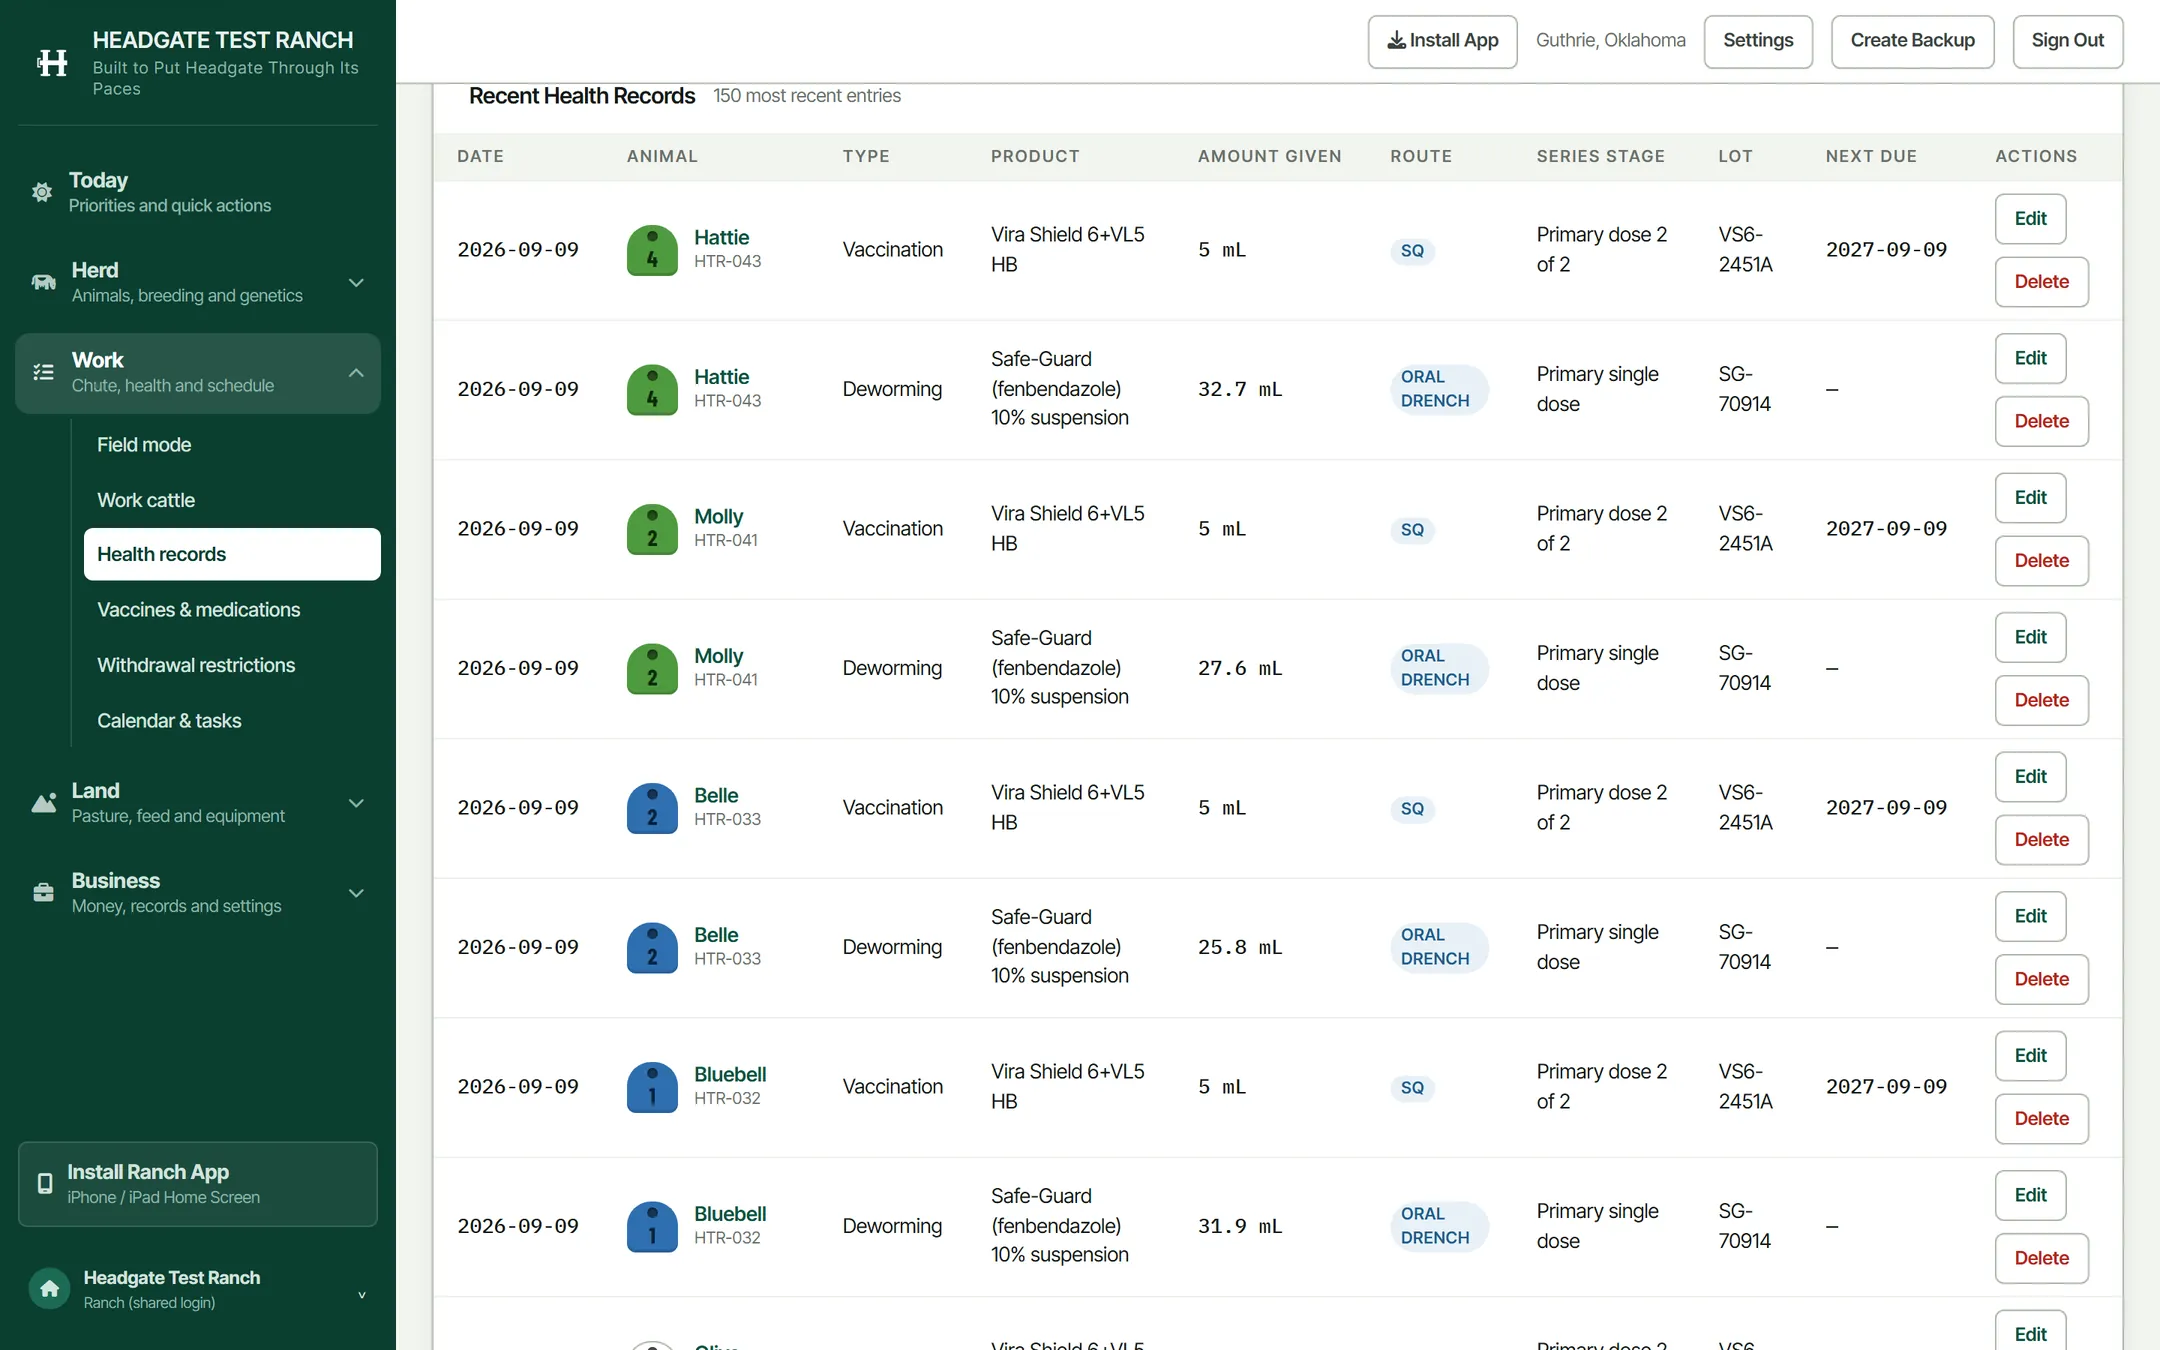2160x1350 pixels.
Task: Click the phone icon beside Install Ranch App
Action: point(45,1184)
